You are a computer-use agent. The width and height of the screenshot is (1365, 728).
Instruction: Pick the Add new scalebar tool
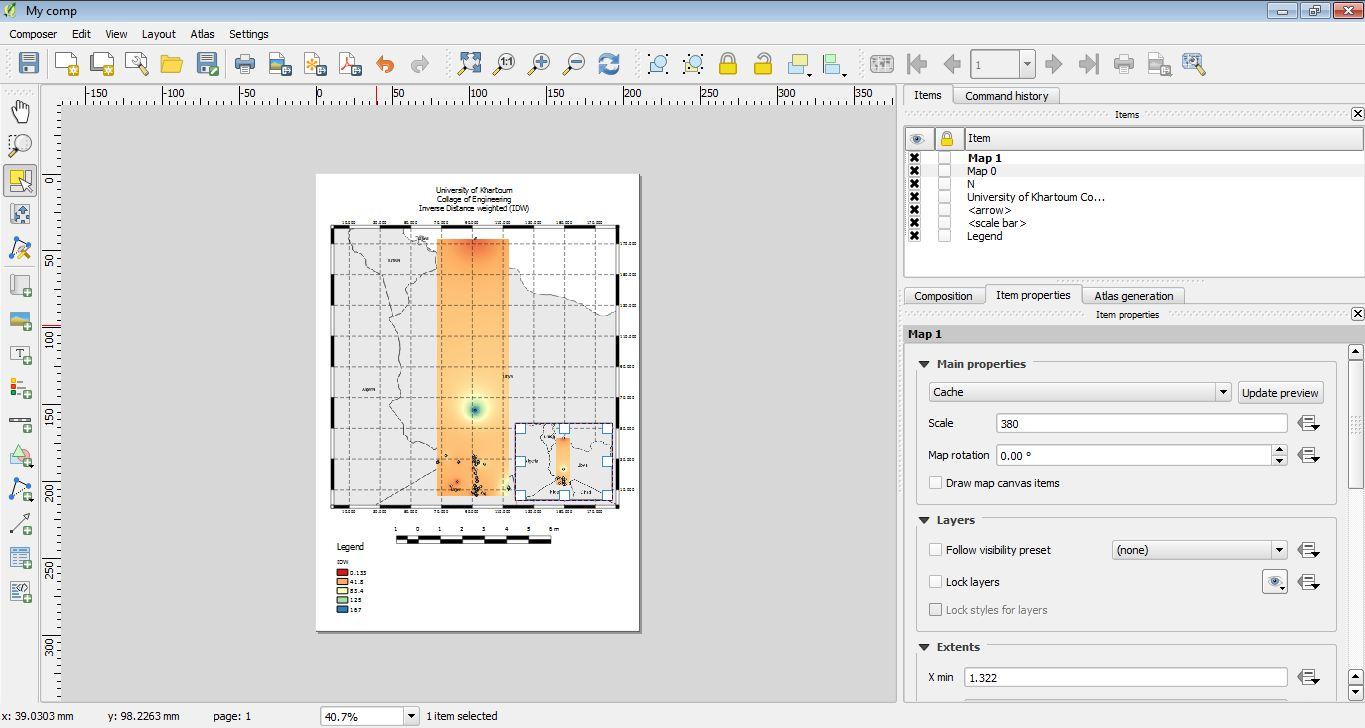coord(20,423)
